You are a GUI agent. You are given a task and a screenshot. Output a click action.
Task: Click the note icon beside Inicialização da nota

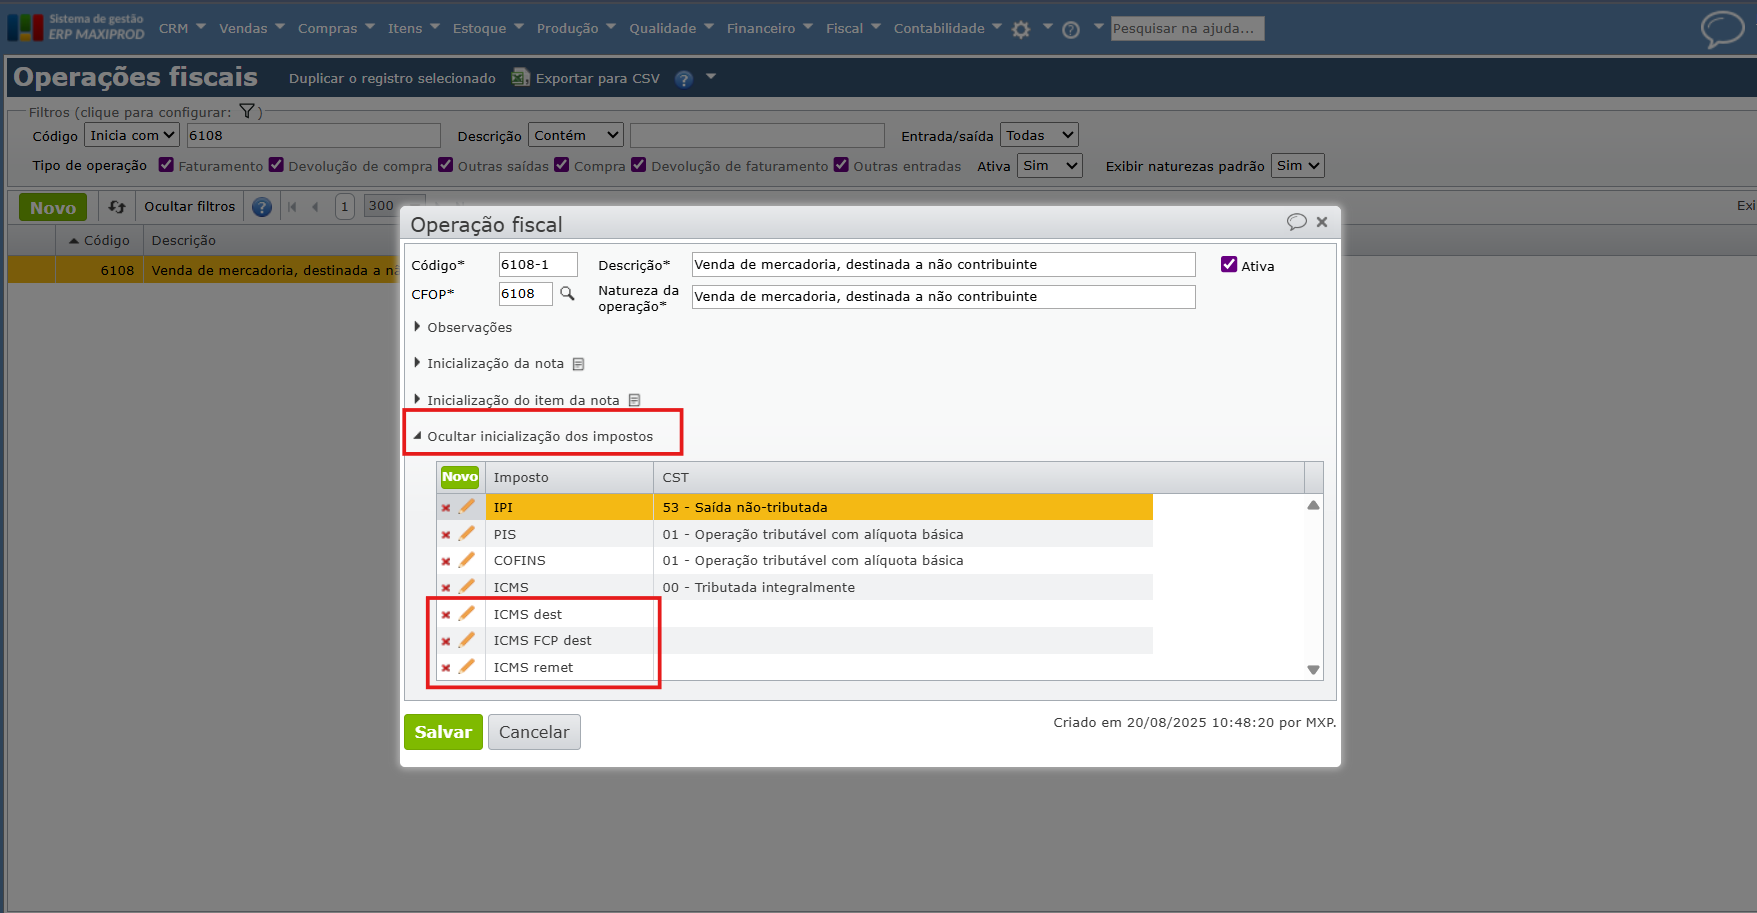pyautogui.click(x=578, y=364)
